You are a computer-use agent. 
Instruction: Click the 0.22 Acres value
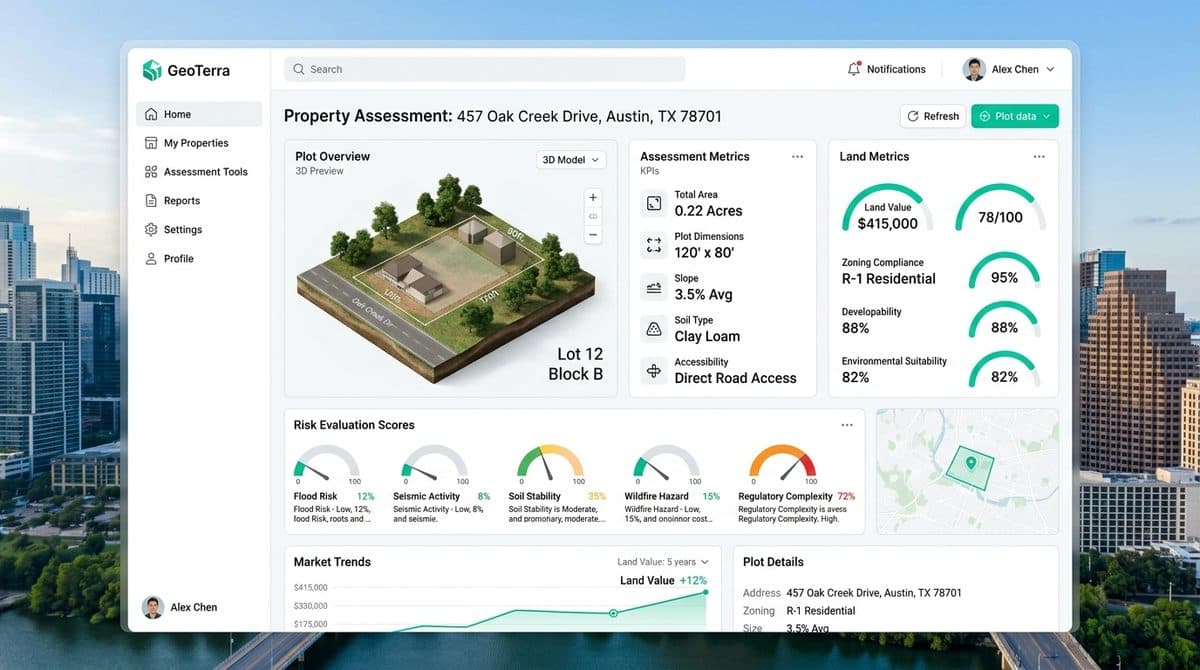[x=708, y=211]
